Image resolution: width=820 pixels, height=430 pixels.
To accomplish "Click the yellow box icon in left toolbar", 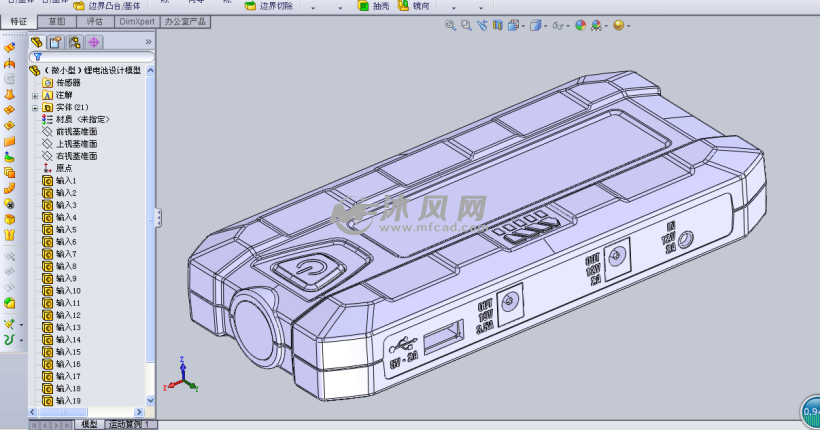I will [9, 220].
